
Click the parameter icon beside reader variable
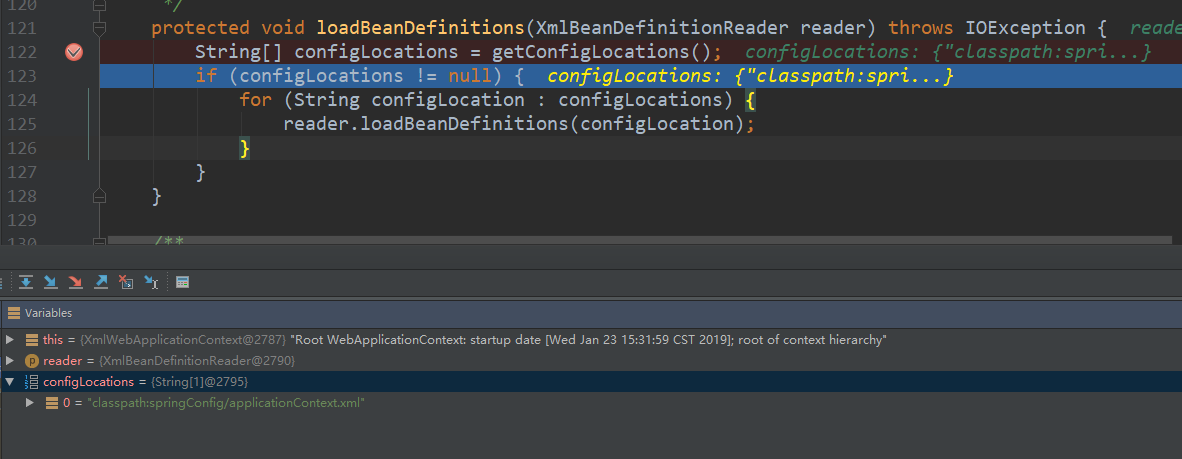(x=32, y=360)
